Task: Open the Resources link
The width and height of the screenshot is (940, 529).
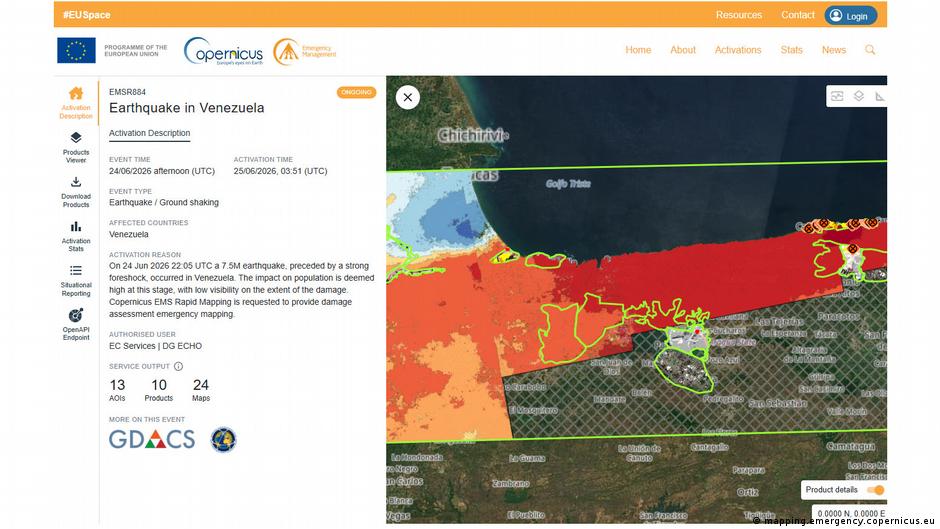Action: 739,15
